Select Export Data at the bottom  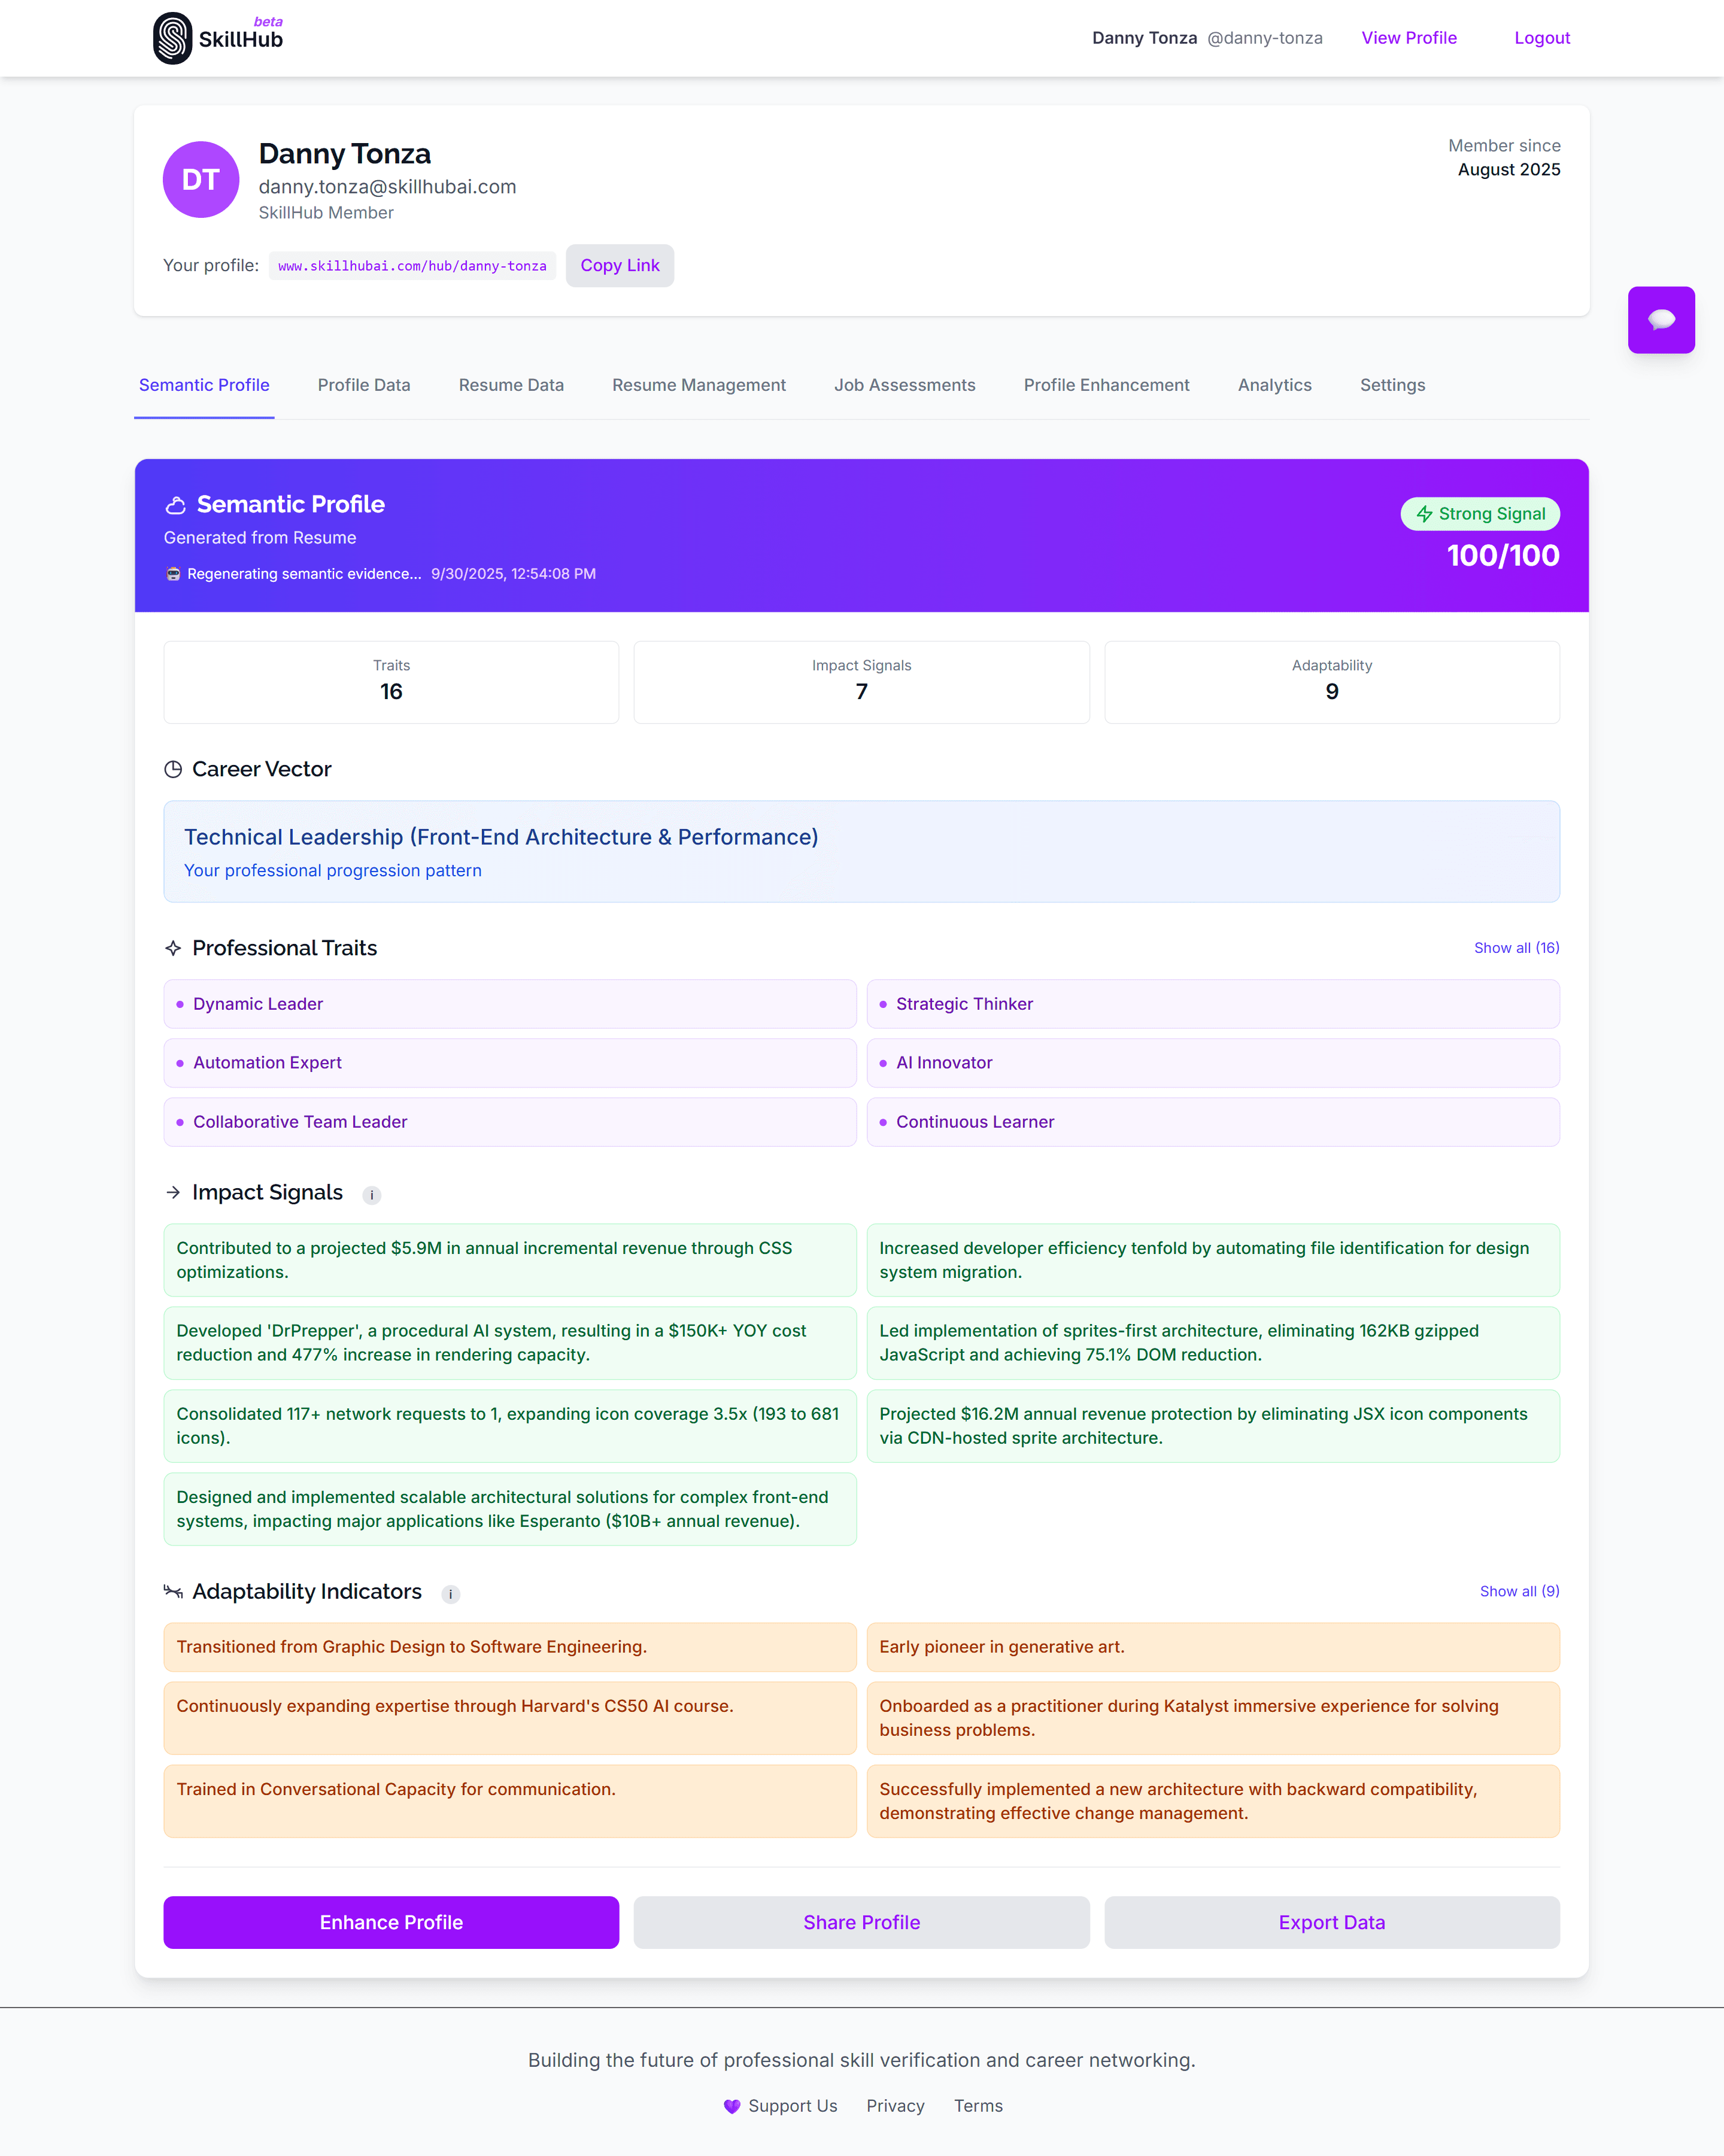(x=1331, y=1921)
